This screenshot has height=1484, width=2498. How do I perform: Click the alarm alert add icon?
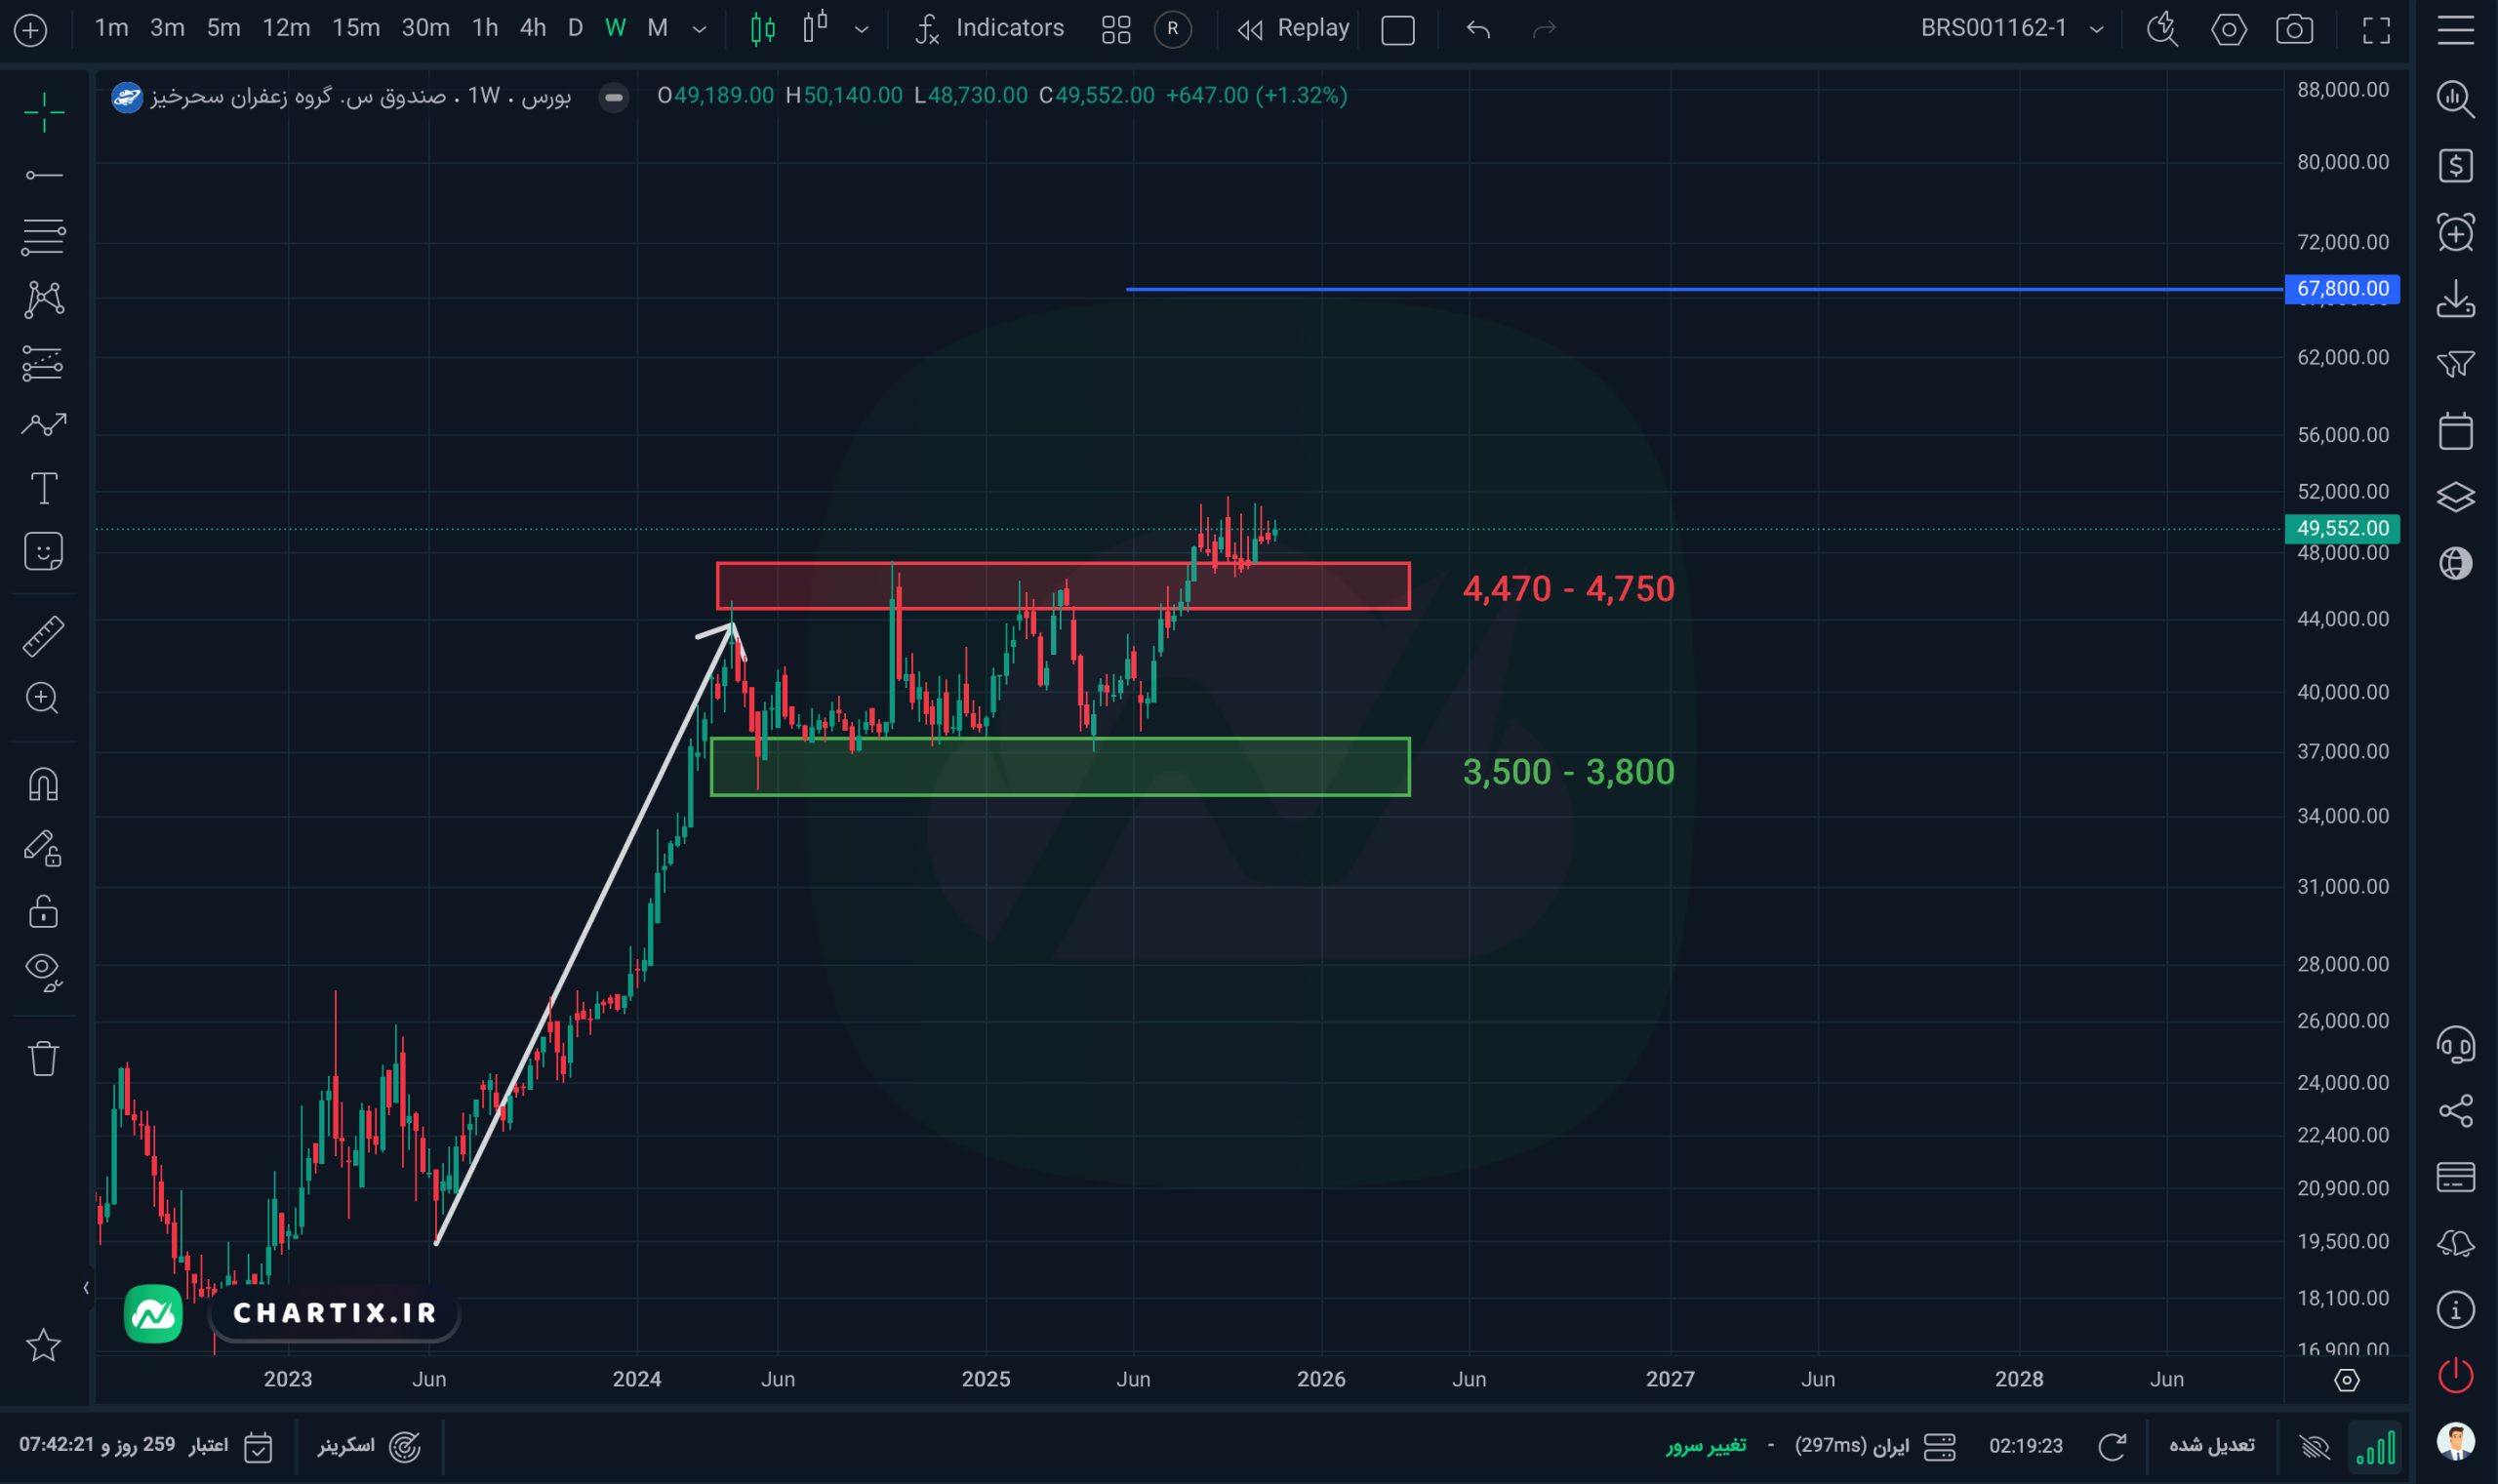click(2455, 233)
